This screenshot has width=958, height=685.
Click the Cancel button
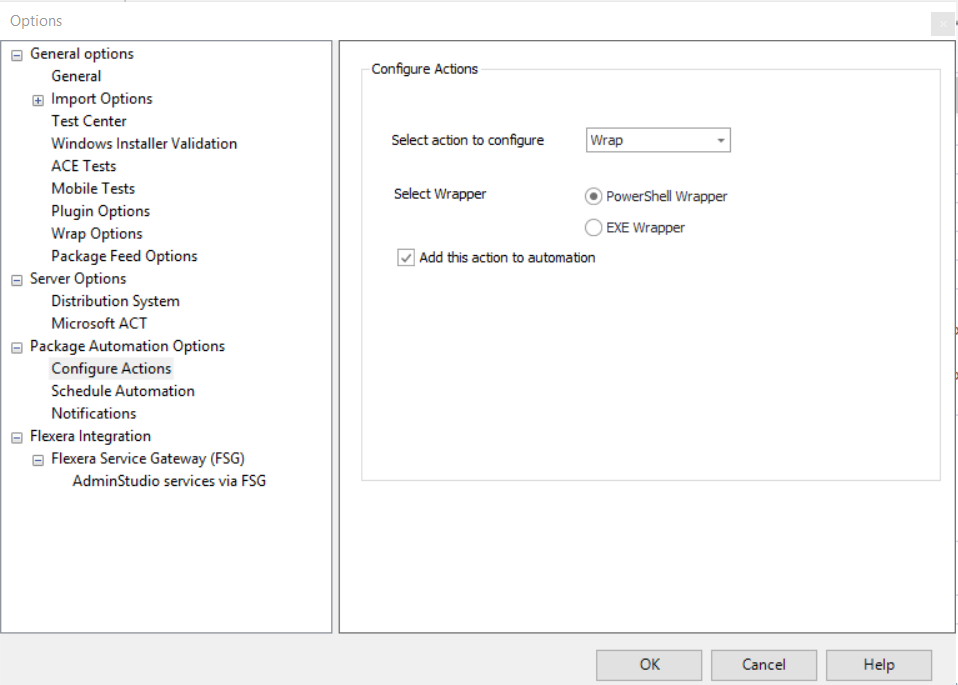(x=763, y=665)
